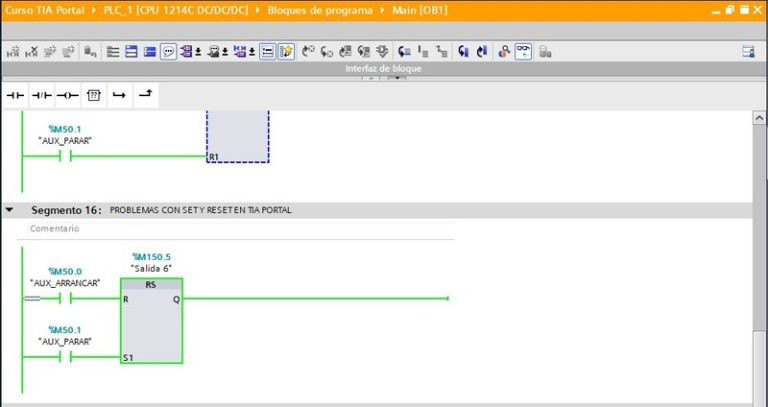Click icon right of monitoring glasses
768x407 pixels.
[x=545, y=51]
